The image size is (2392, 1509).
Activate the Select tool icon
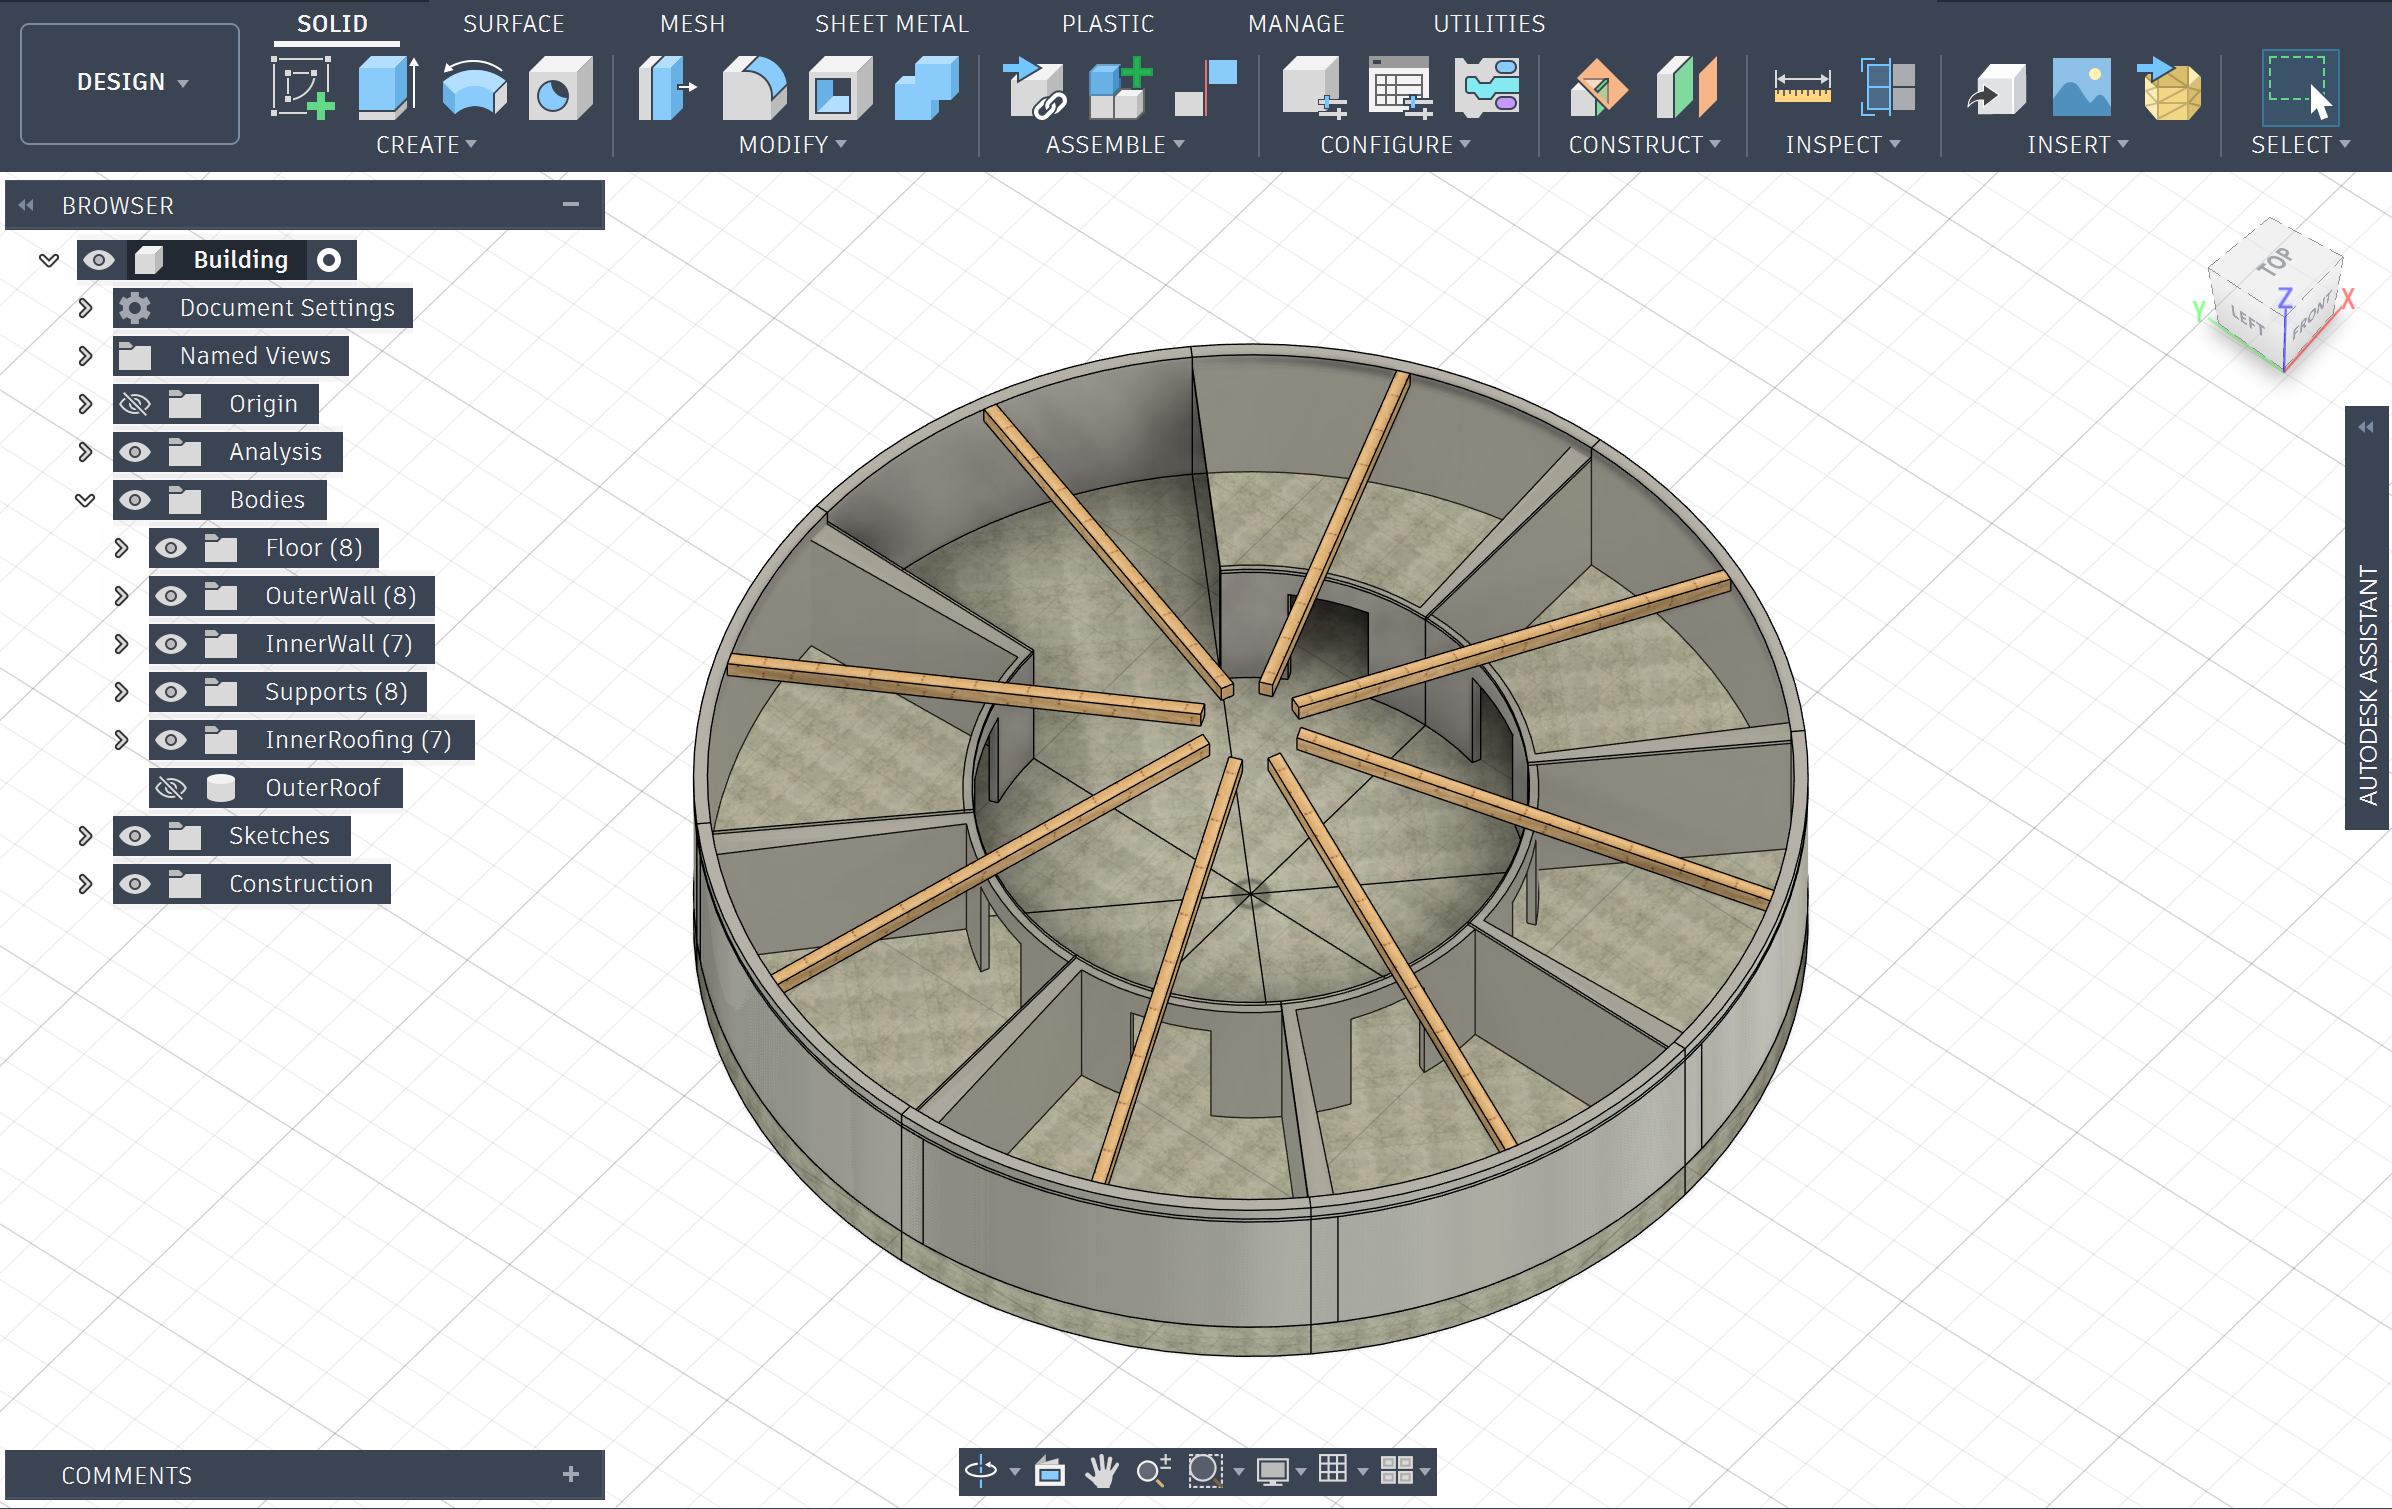2300,88
